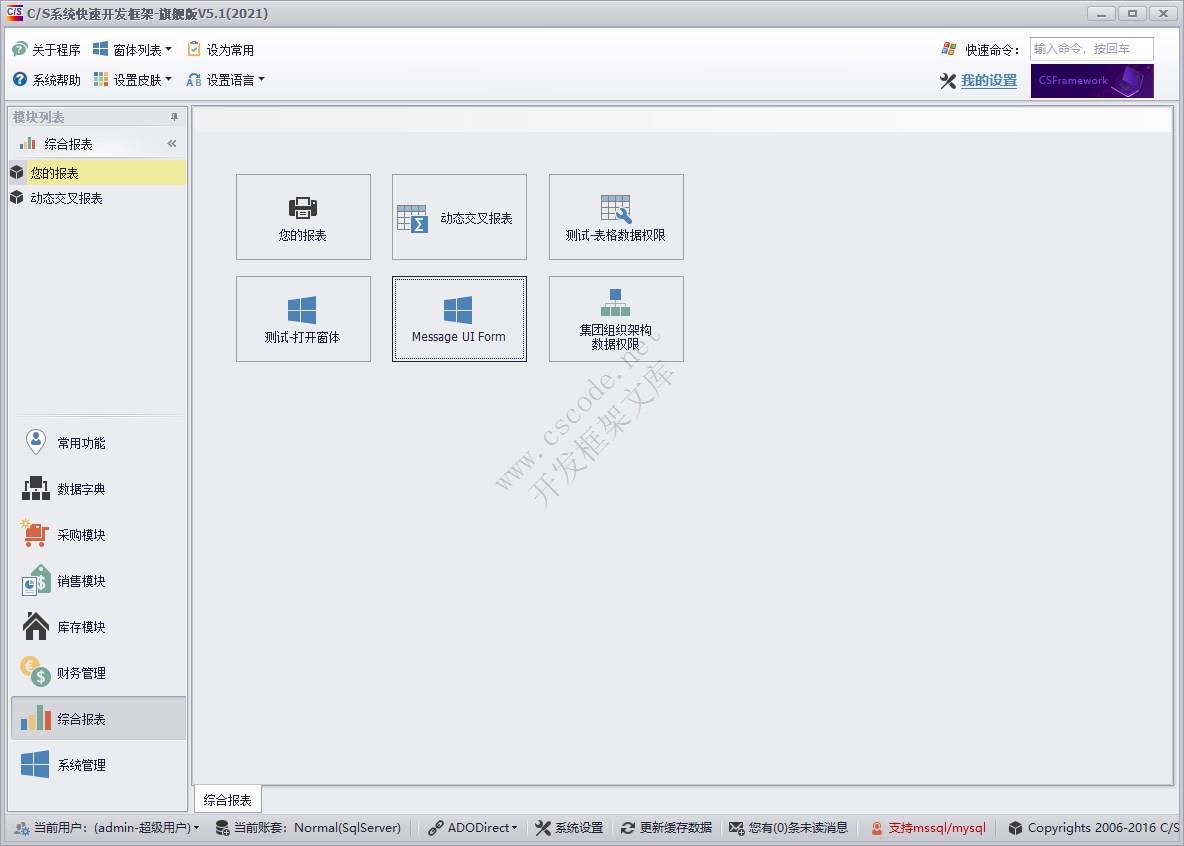Switch to the 综合报表 bottom tab

[x=227, y=799]
